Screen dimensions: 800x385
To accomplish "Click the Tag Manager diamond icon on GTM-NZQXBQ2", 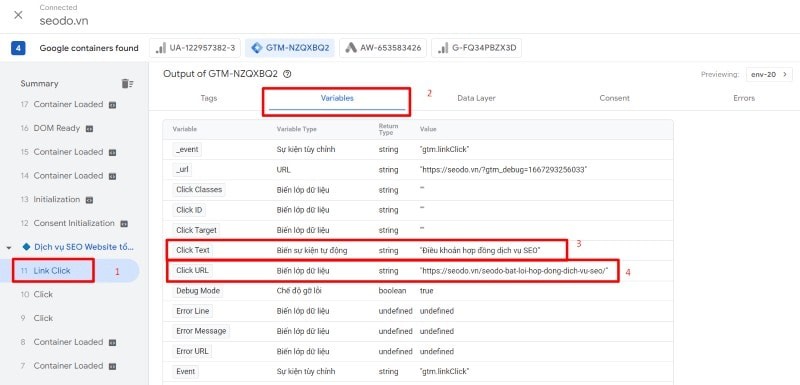I will 256,48.
